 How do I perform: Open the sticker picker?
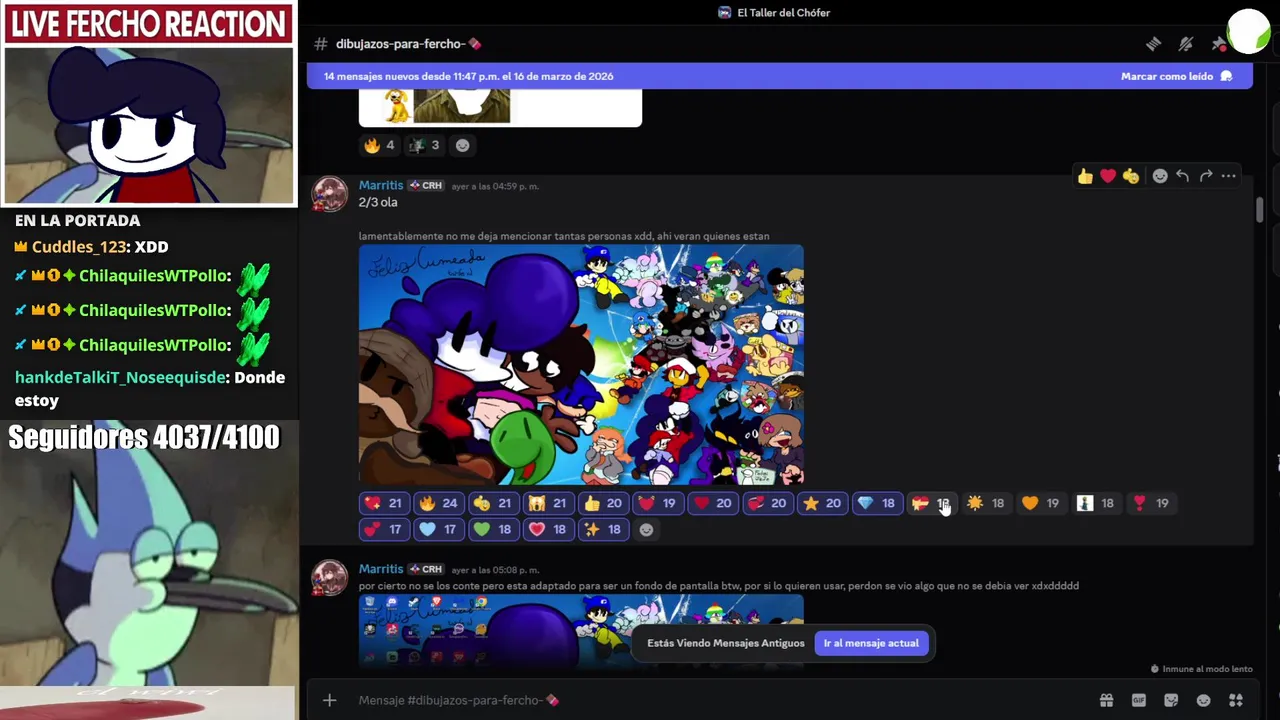[x=1171, y=700]
